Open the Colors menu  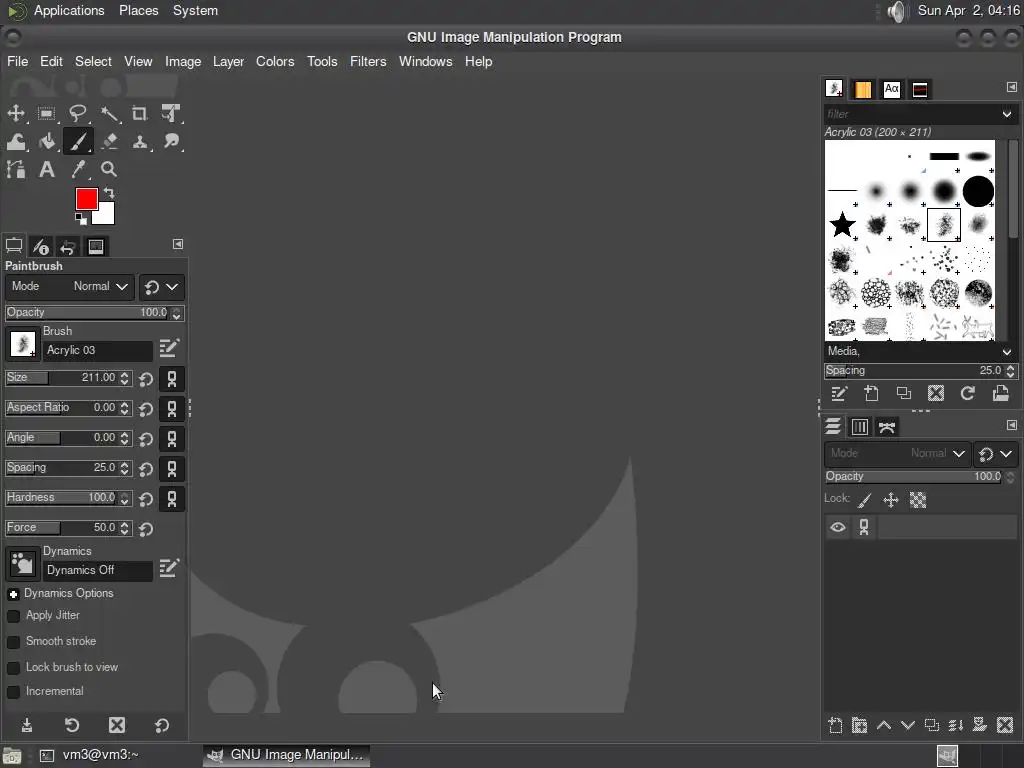(275, 61)
